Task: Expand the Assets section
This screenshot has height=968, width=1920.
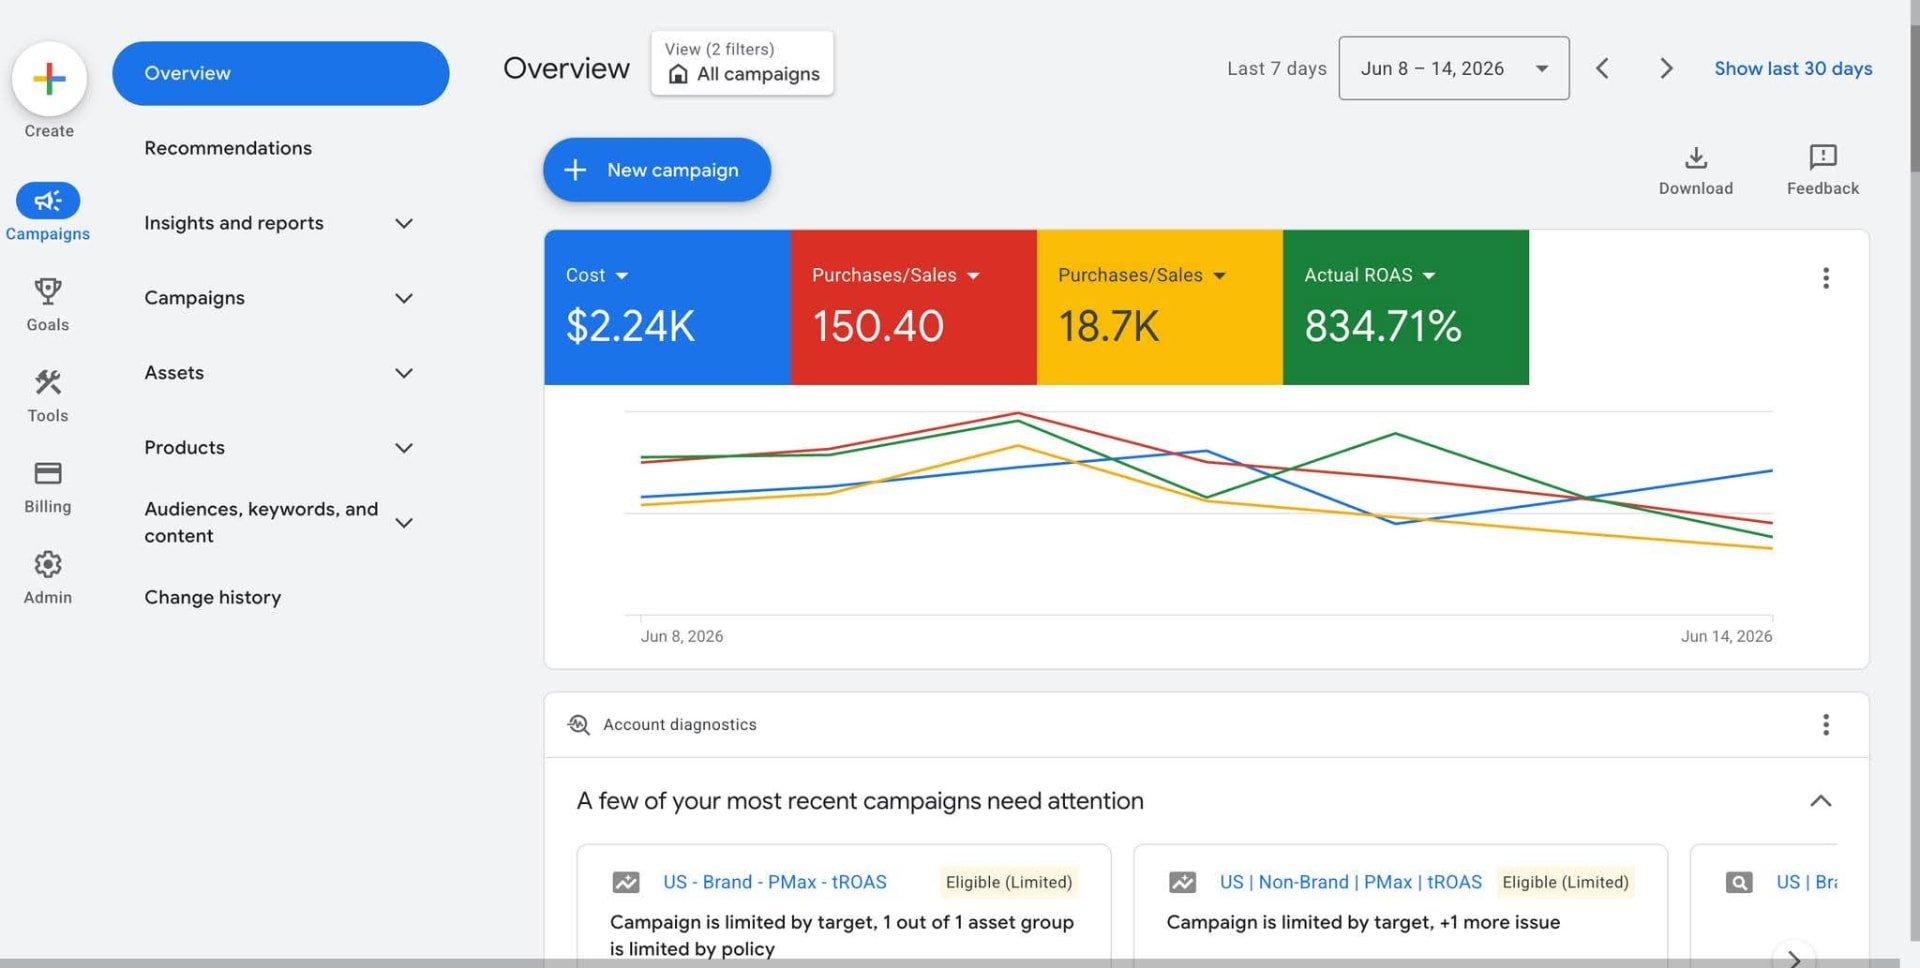Action: (x=404, y=373)
